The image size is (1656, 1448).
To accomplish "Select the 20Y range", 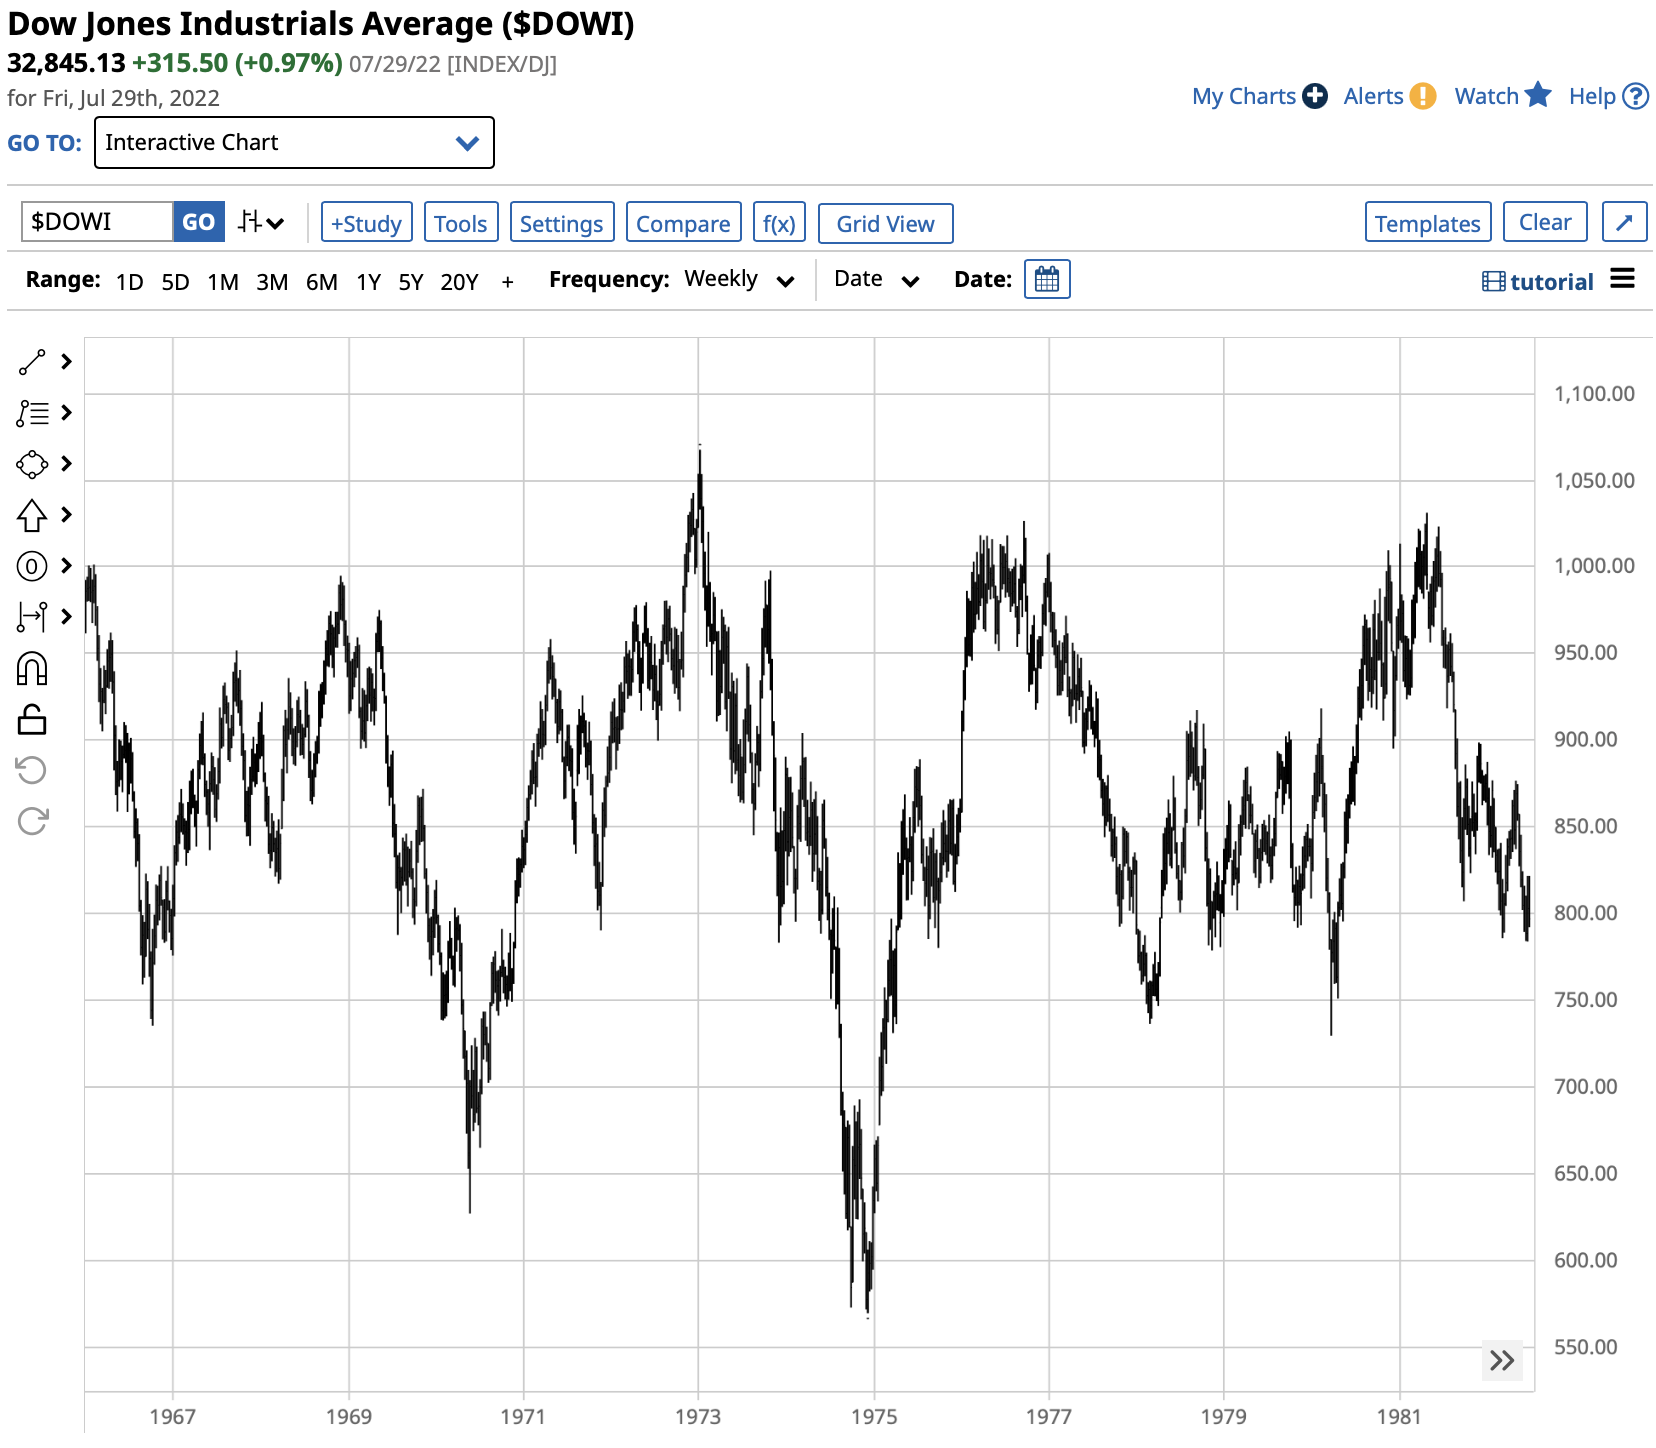I will pos(460,282).
